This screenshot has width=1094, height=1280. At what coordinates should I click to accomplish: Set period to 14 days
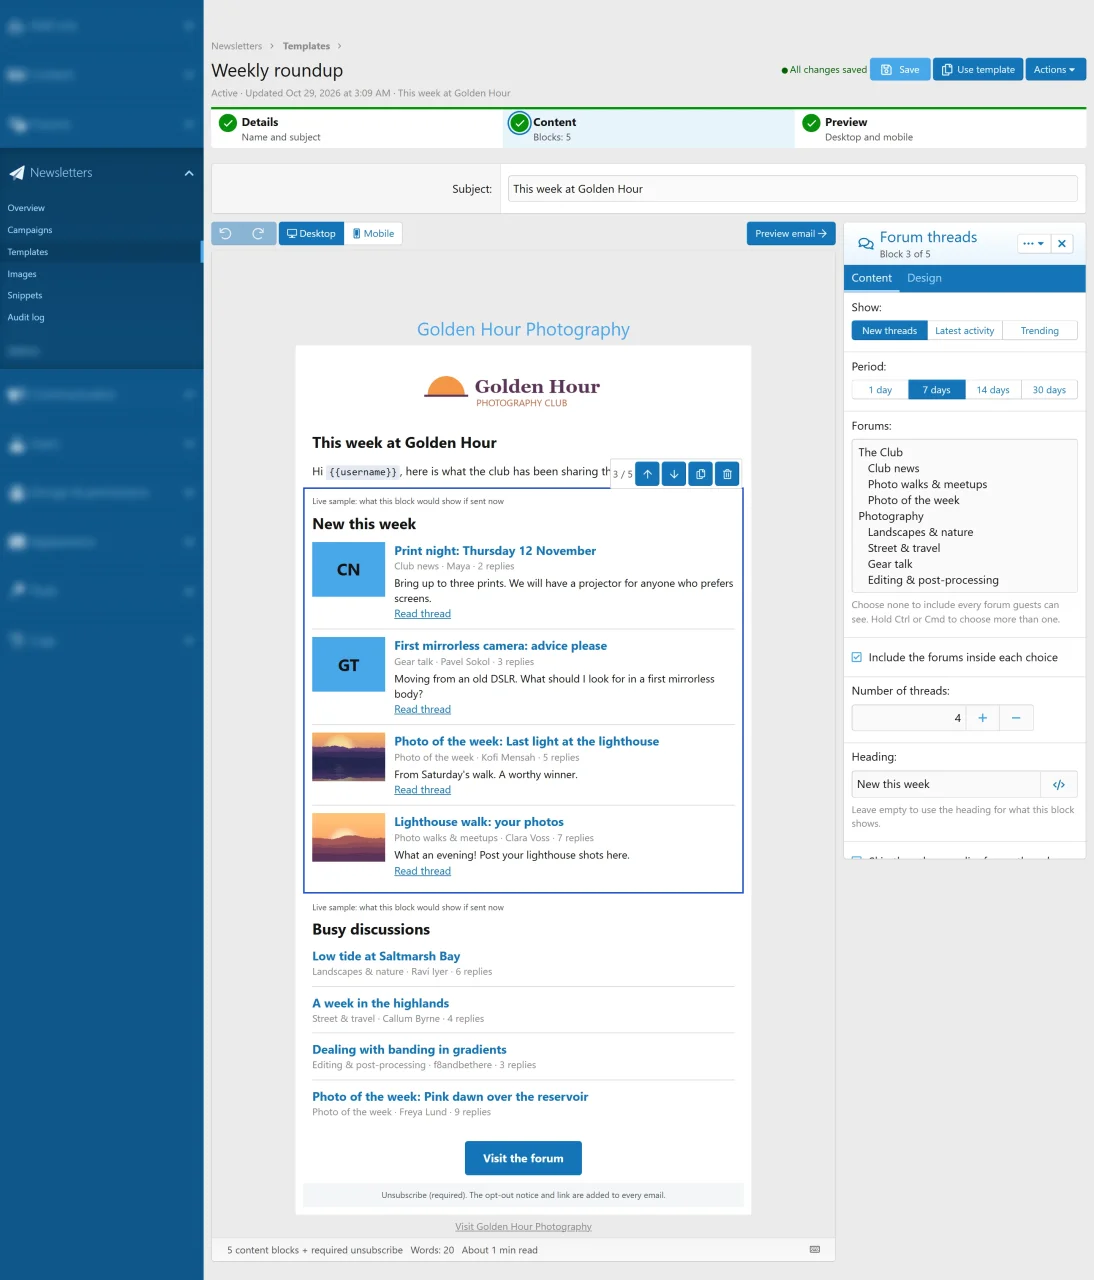[x=993, y=390]
